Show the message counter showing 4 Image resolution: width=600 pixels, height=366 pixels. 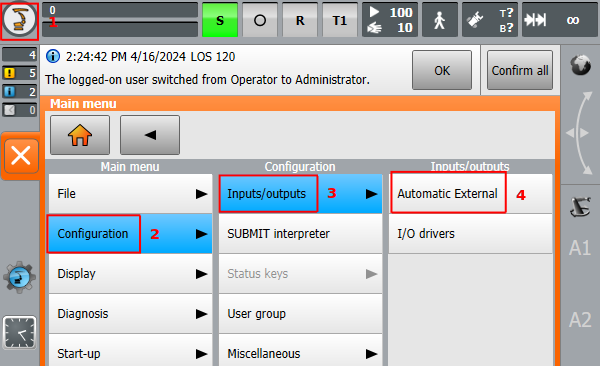(20, 55)
